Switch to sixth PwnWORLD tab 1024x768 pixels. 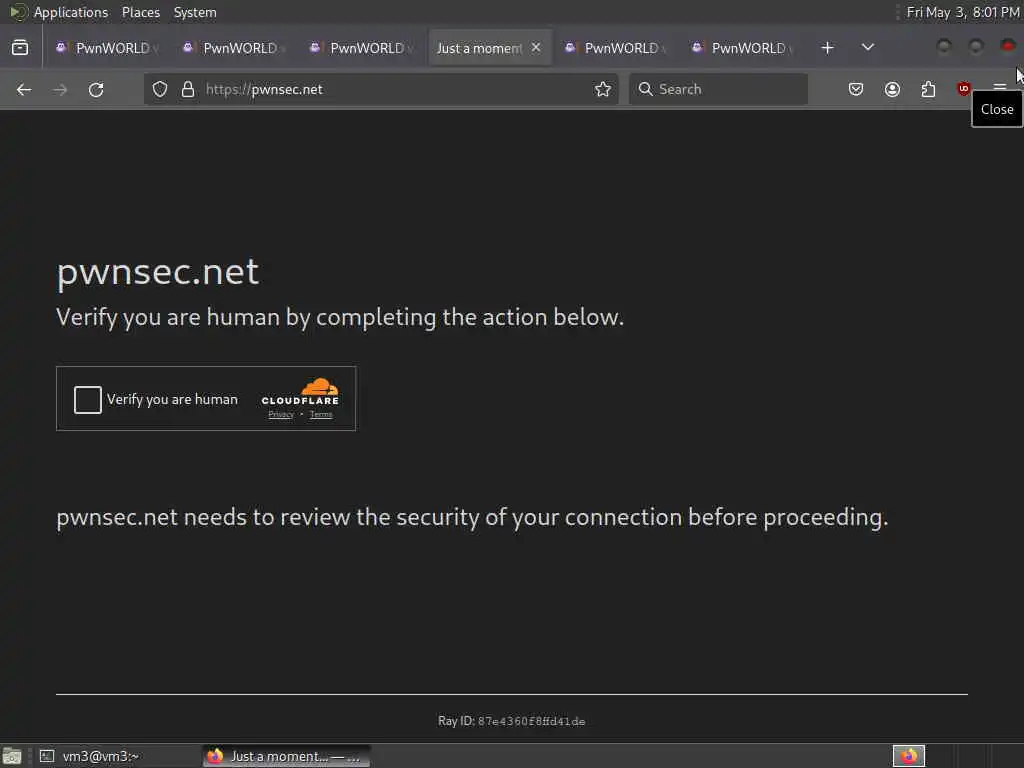coord(743,48)
